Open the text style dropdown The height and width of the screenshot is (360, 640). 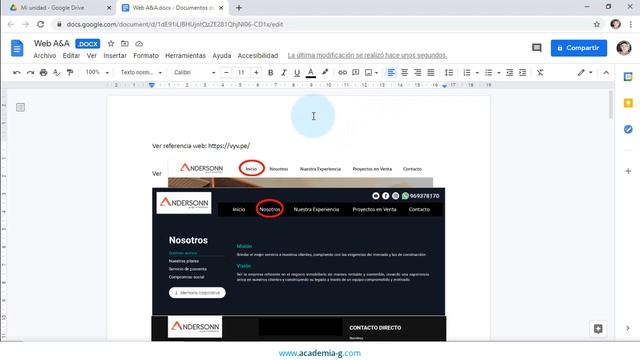(141, 73)
